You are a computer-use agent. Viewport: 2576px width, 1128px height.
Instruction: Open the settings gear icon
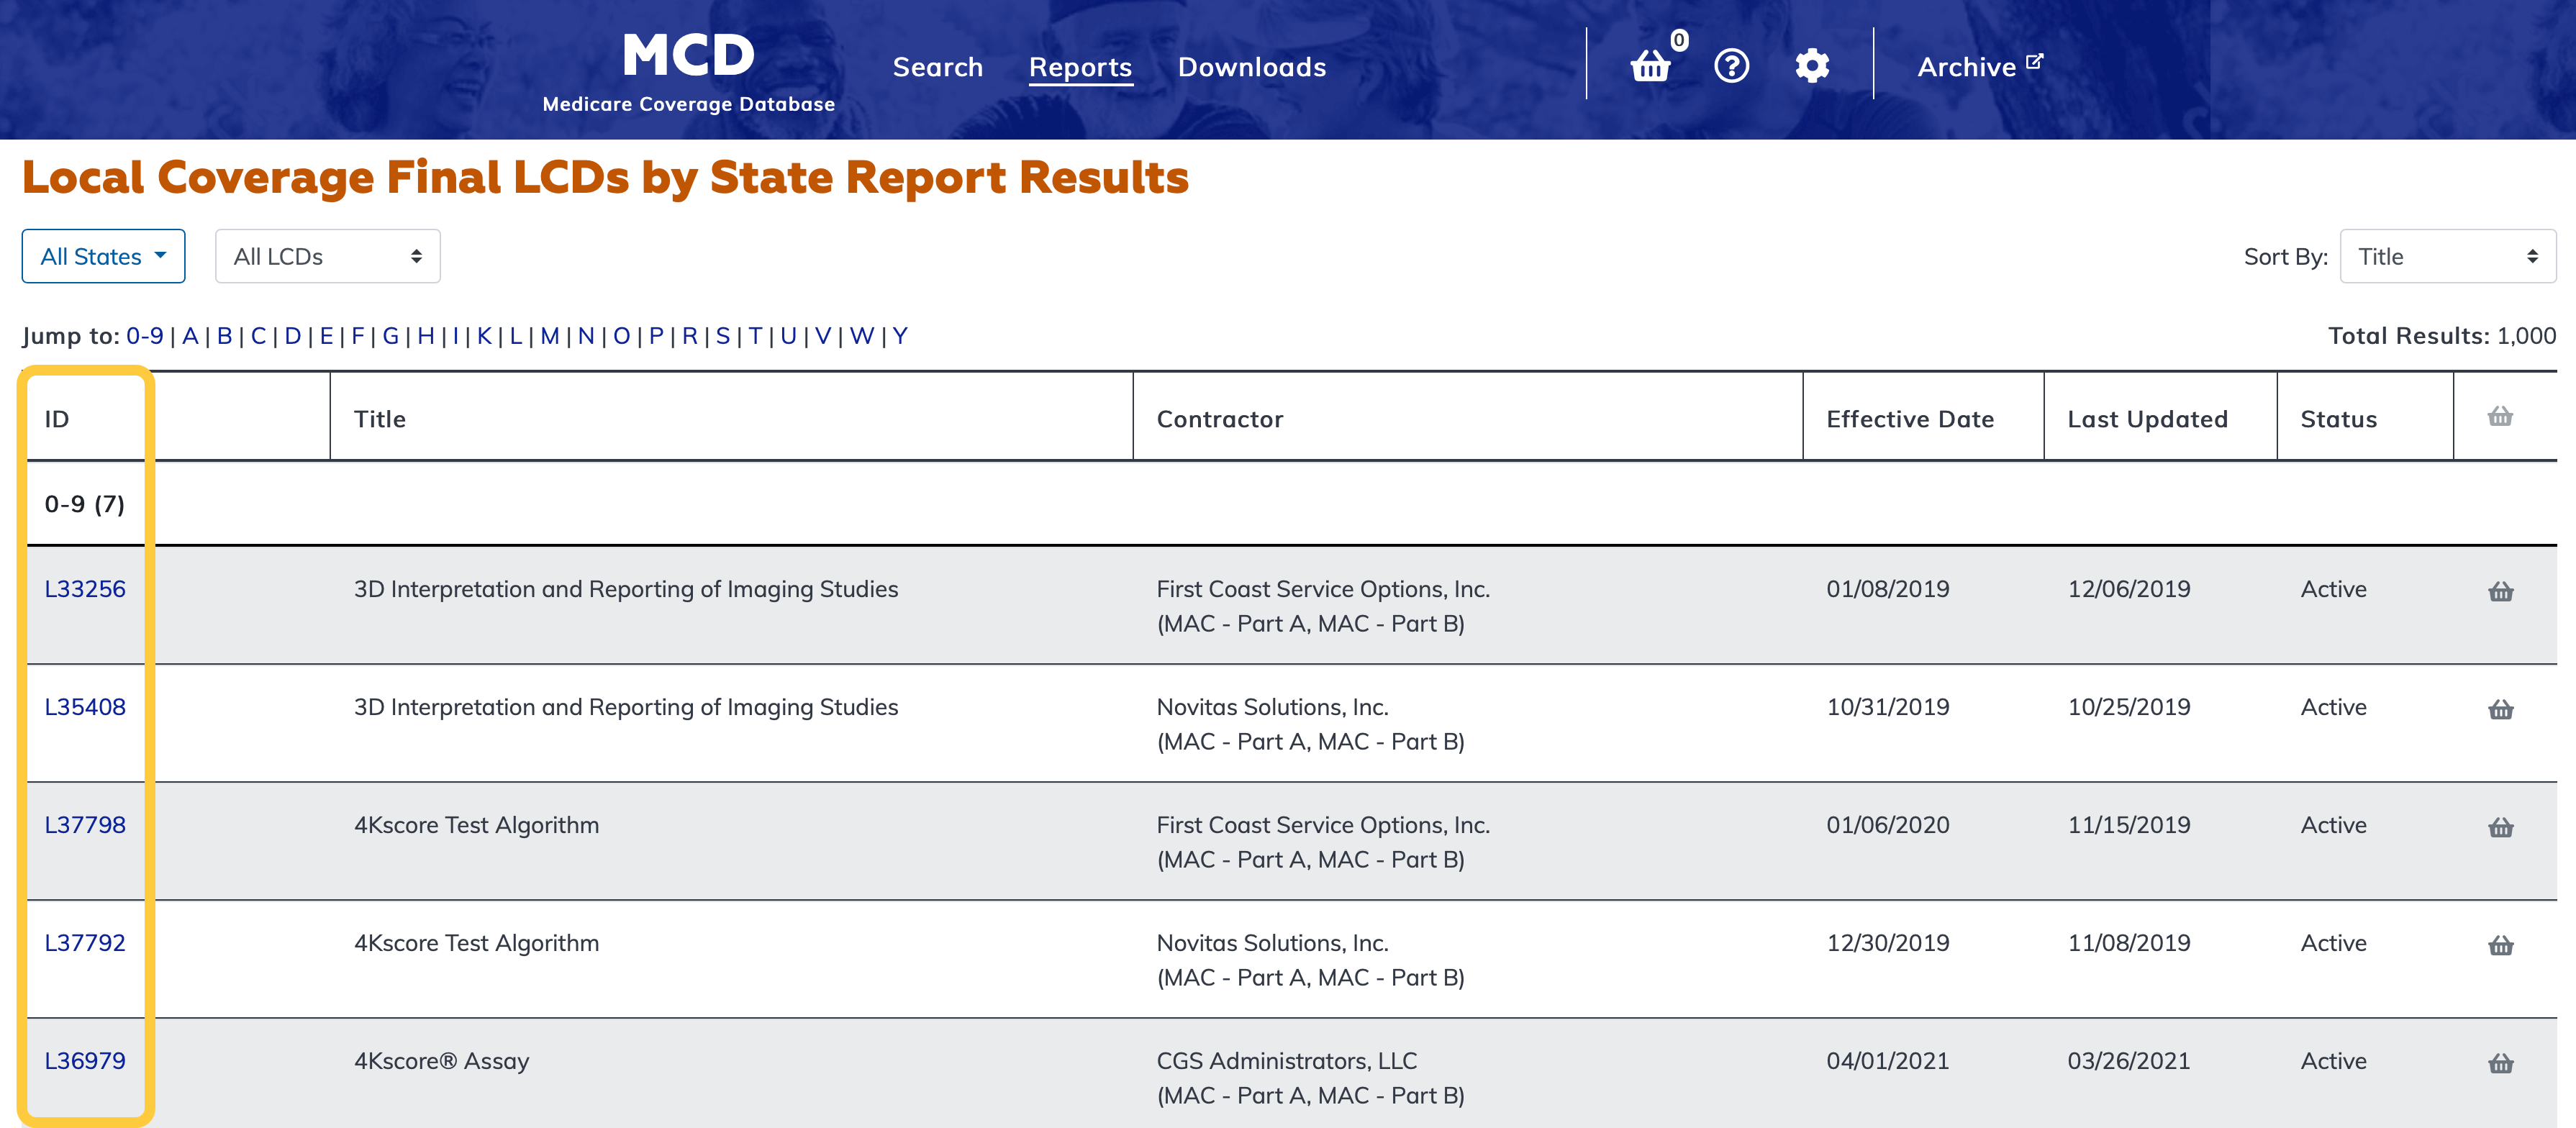click(x=1811, y=66)
